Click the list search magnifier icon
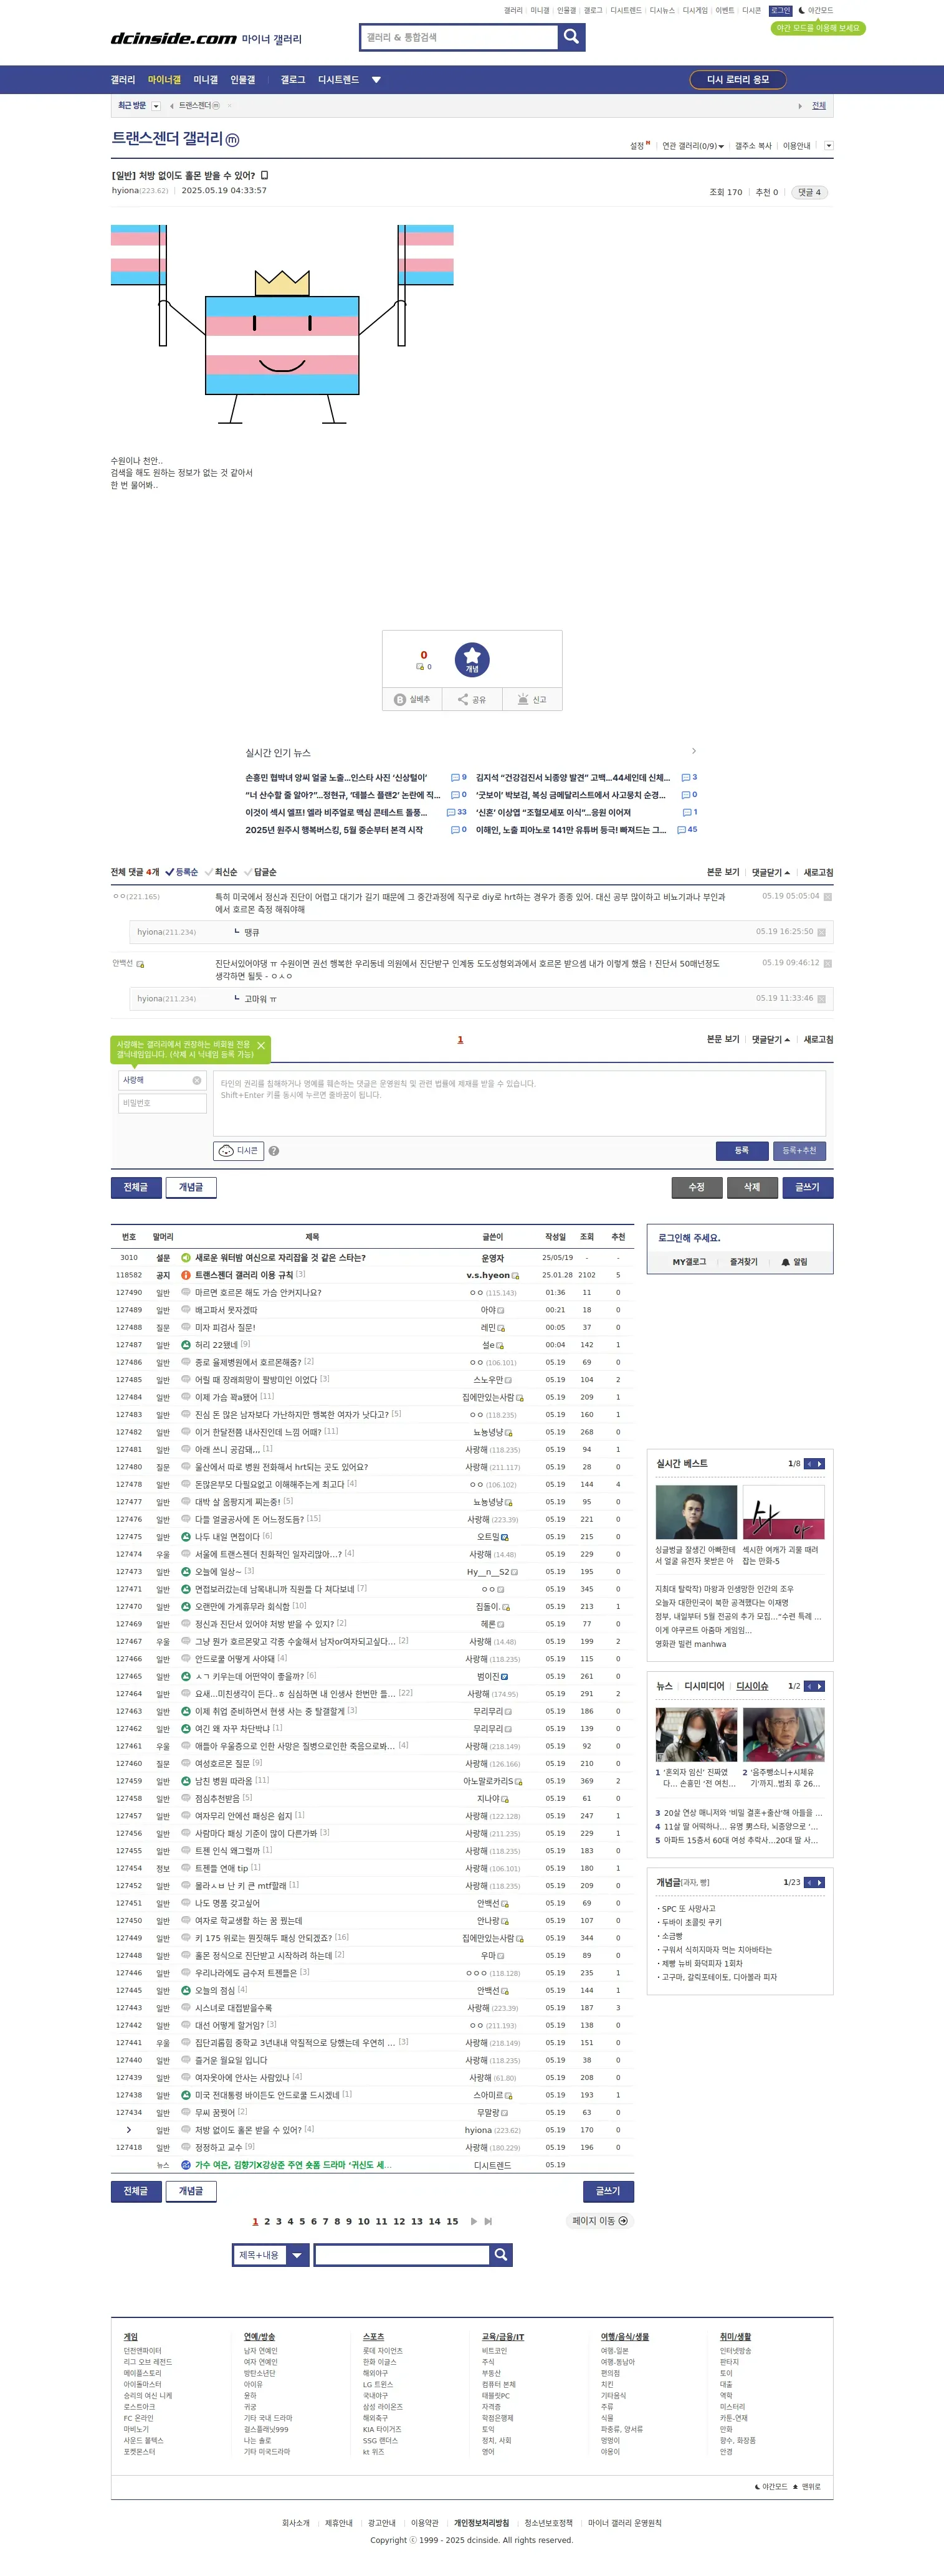944x2576 pixels. [x=501, y=2255]
